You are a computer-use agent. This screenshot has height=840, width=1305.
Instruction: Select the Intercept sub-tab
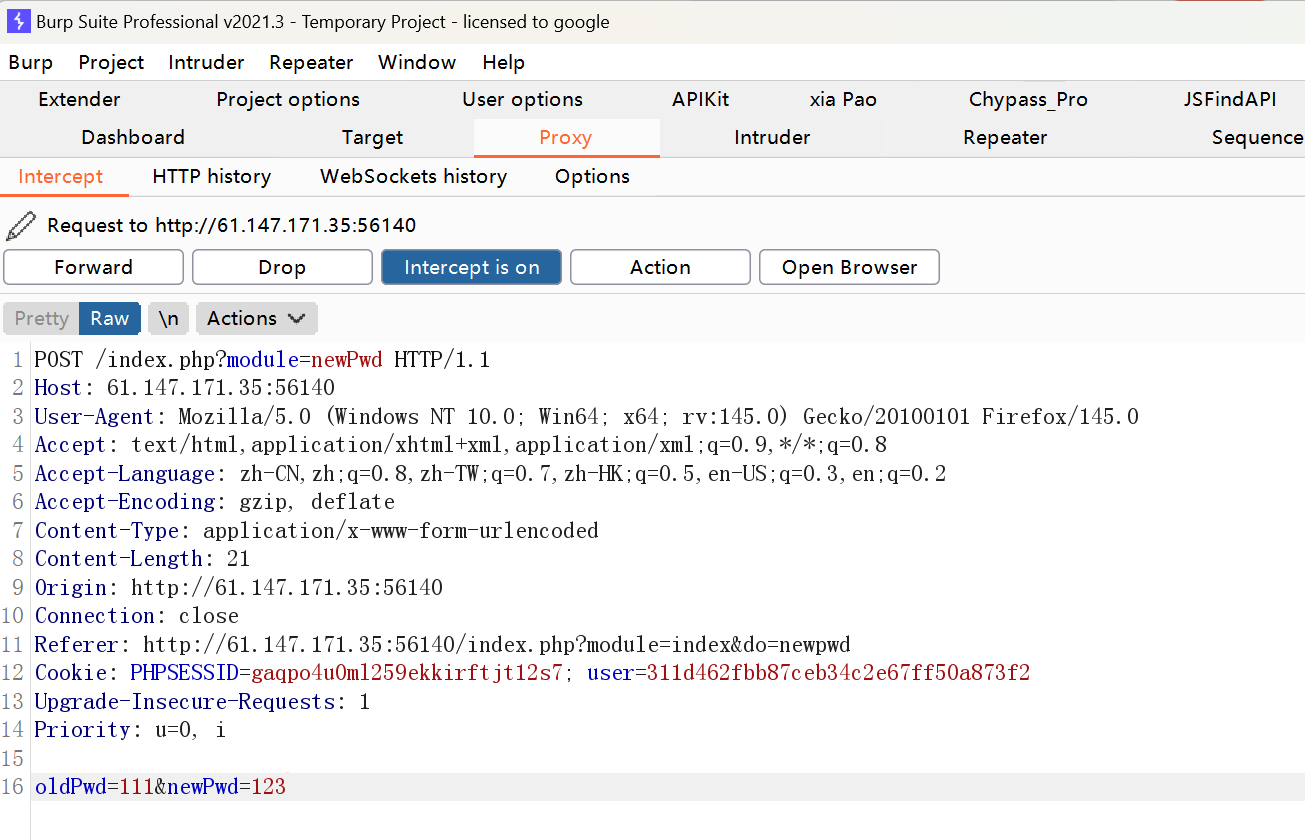click(61, 176)
